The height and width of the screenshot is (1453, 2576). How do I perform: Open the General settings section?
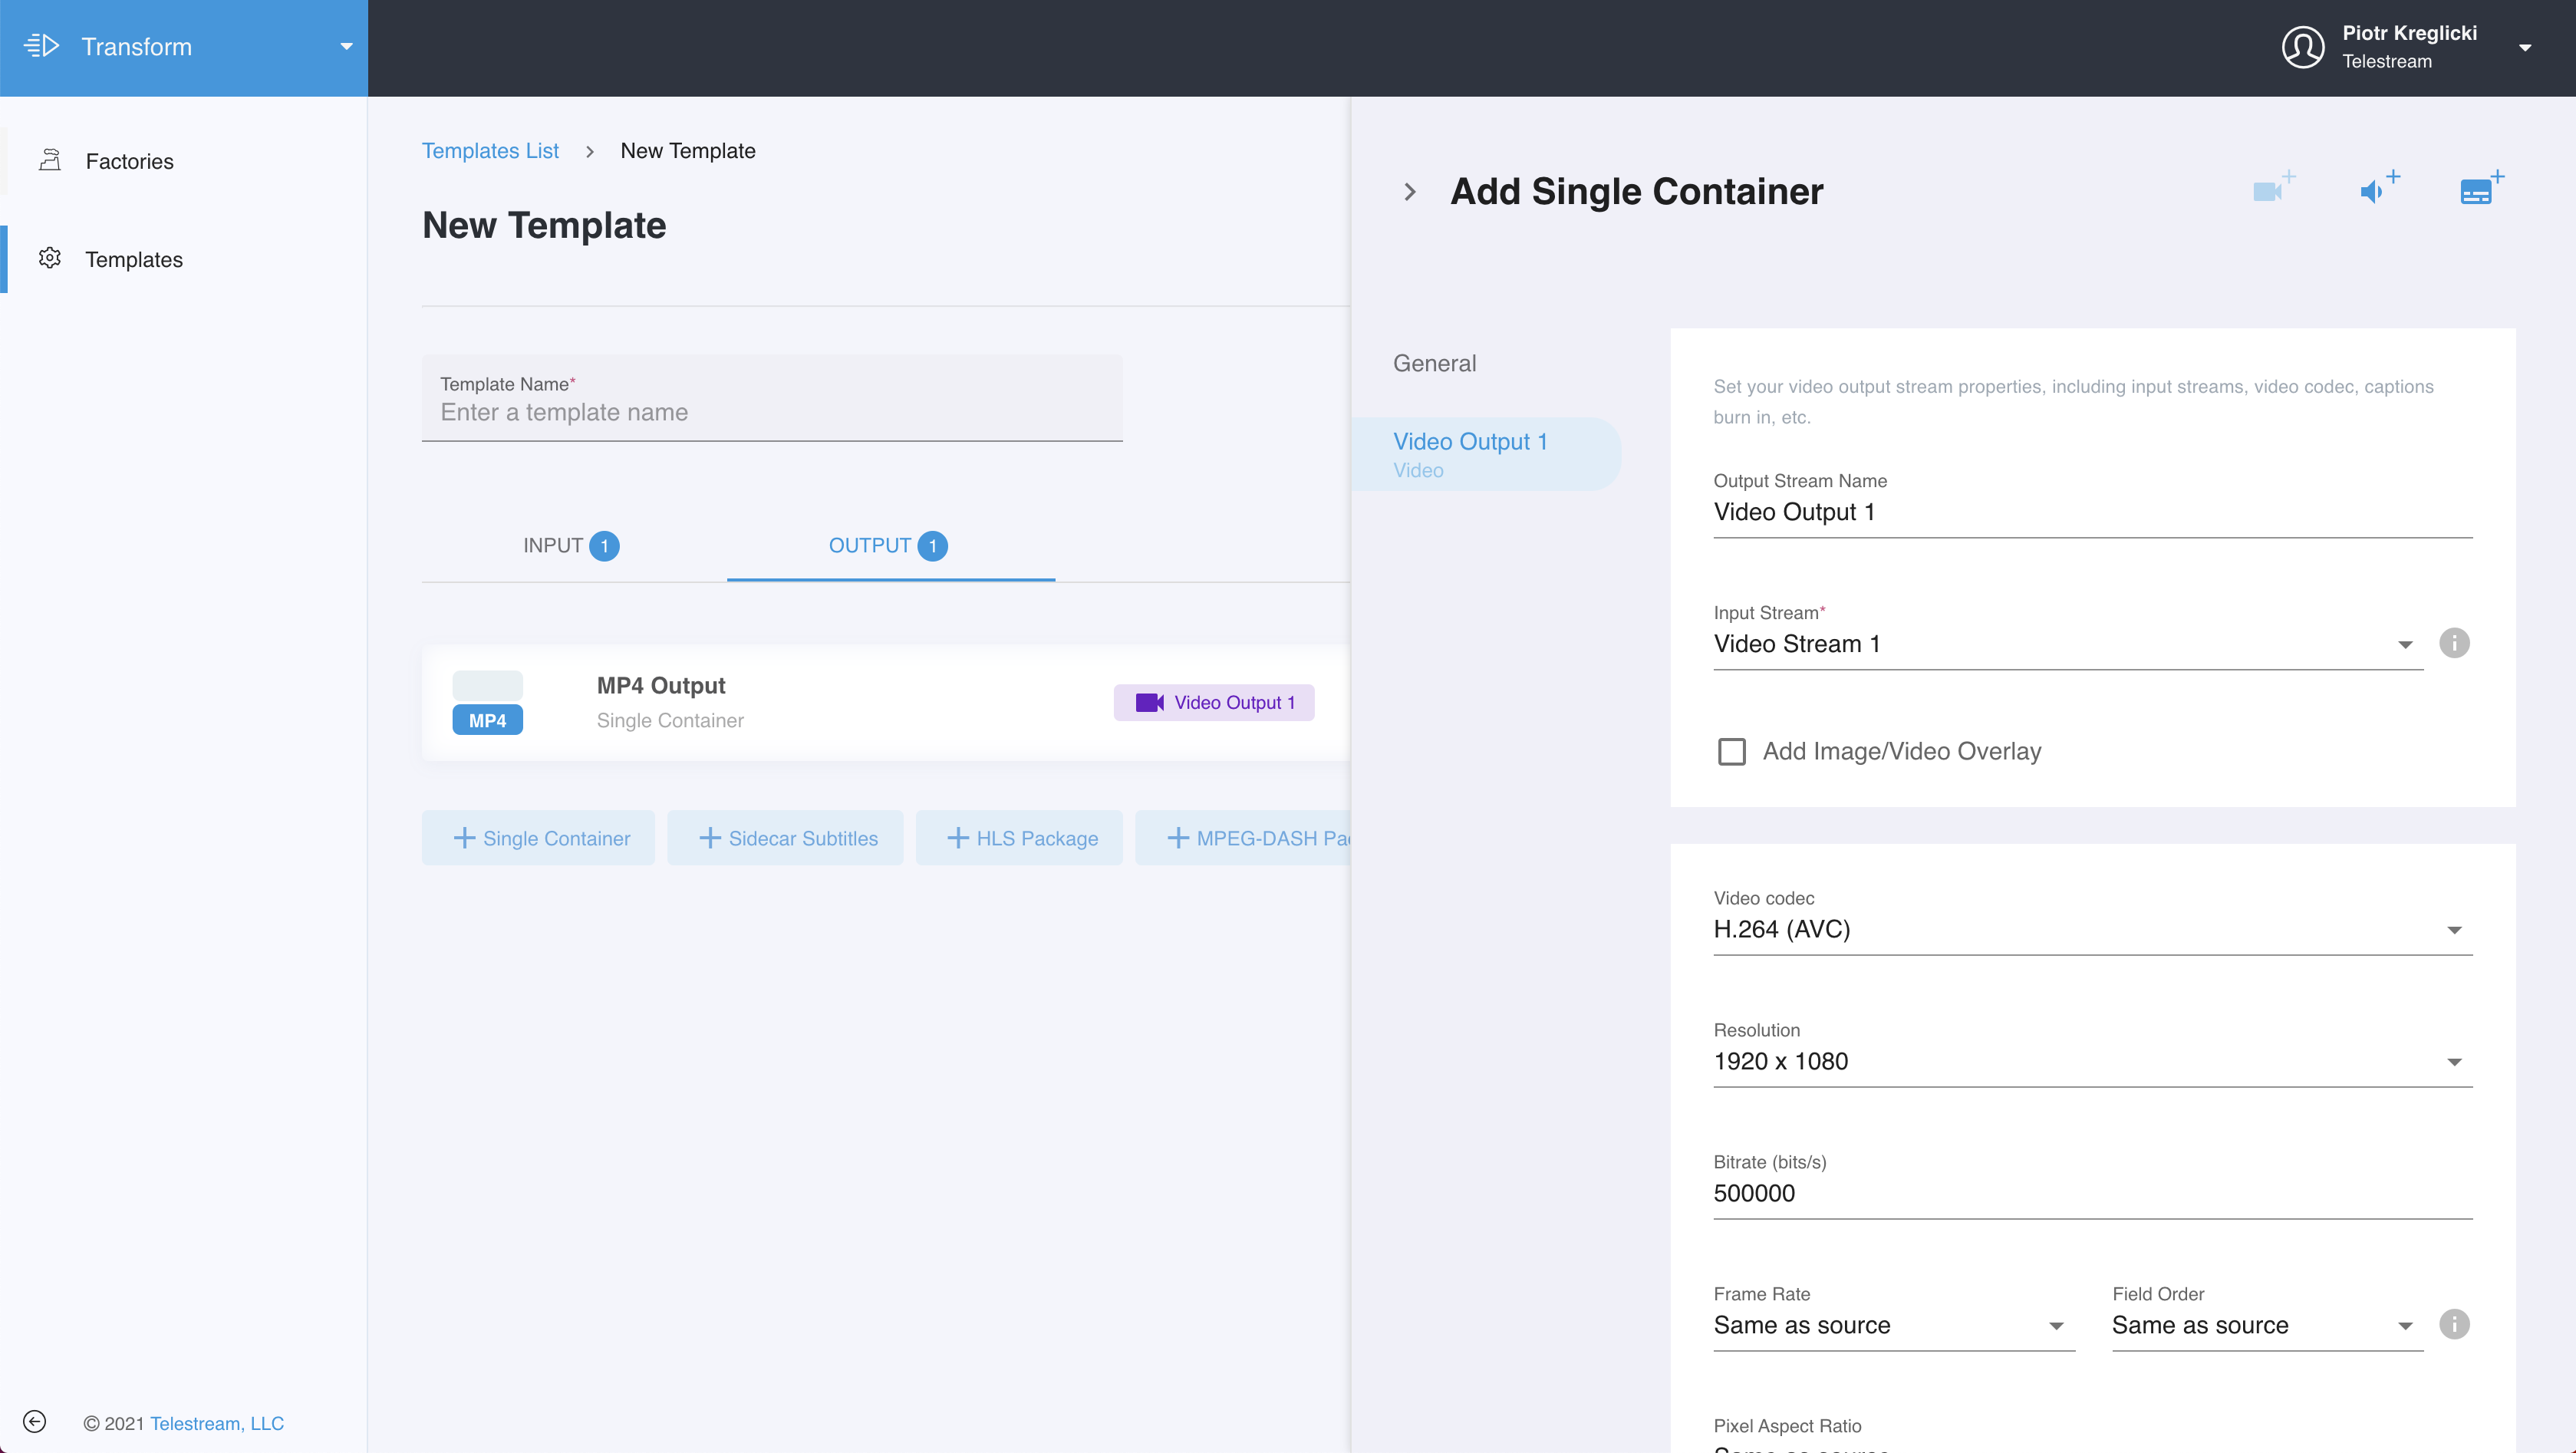tap(1434, 363)
